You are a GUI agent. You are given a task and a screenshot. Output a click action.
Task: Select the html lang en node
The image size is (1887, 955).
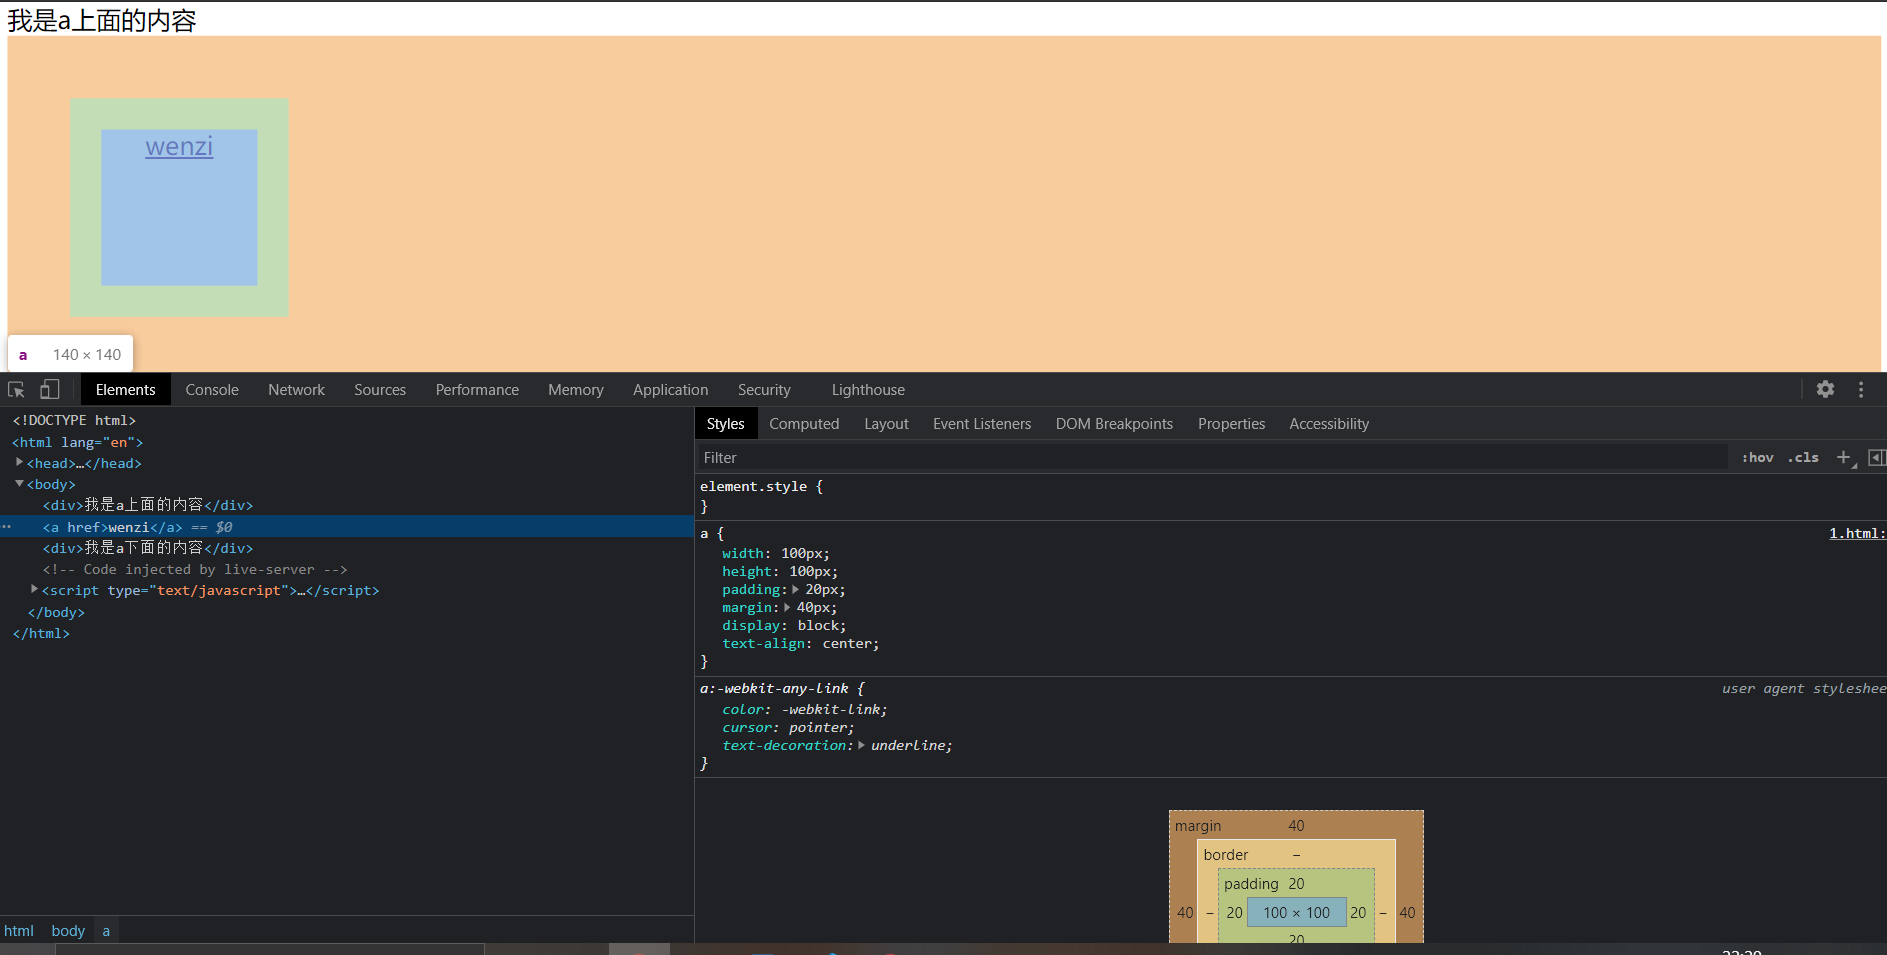pyautogui.click(x=78, y=442)
